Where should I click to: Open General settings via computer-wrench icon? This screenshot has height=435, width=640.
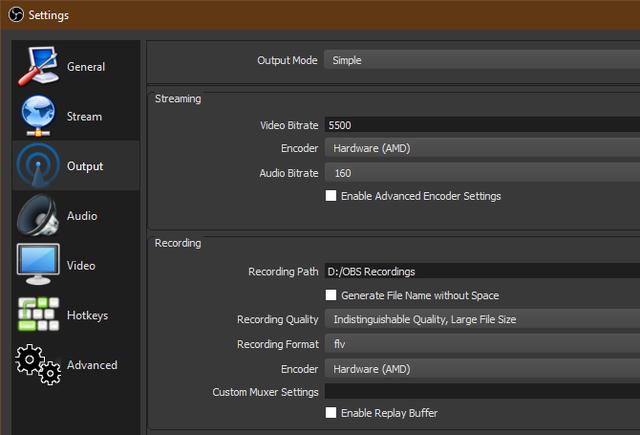point(38,67)
